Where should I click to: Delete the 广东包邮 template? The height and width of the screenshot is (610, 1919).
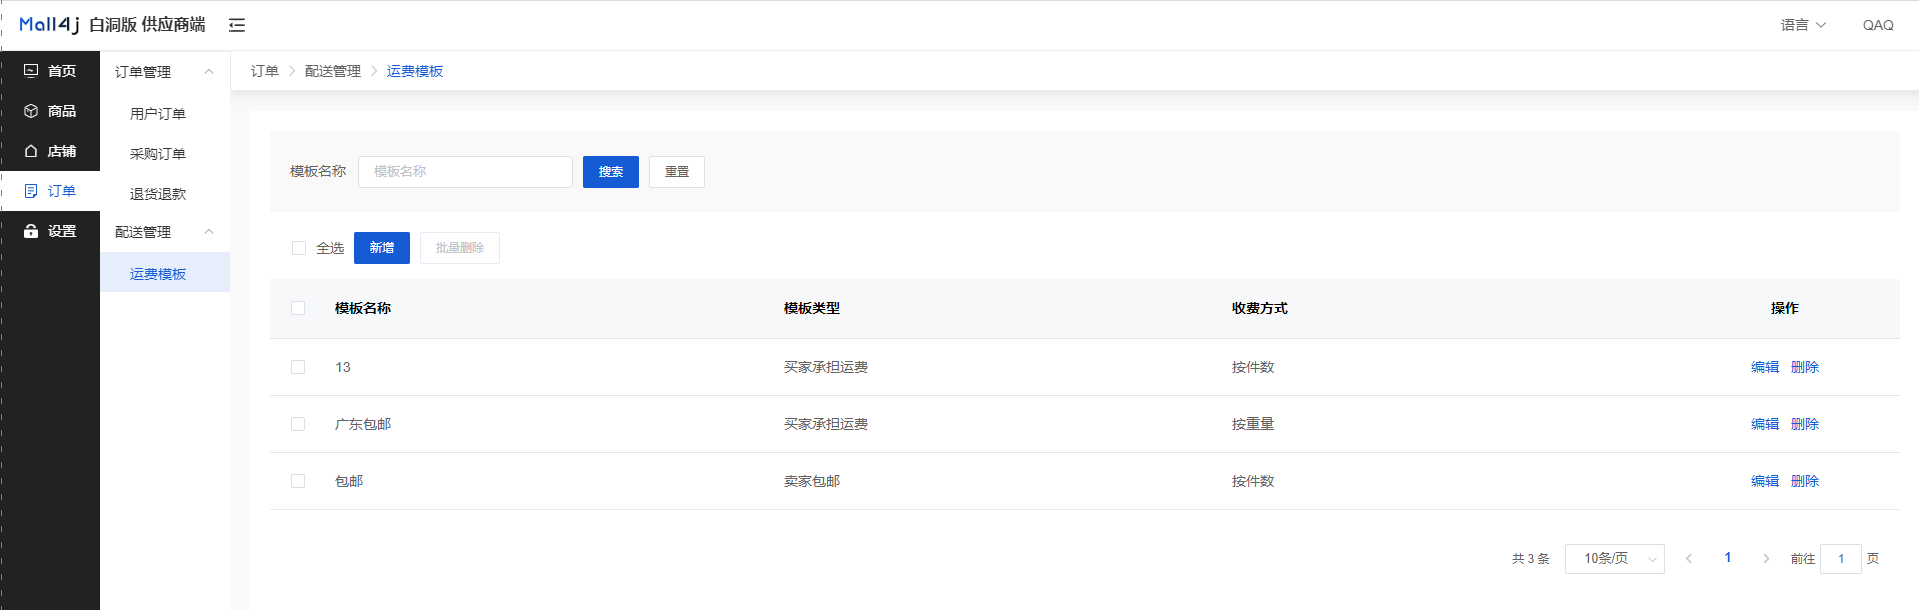1805,424
